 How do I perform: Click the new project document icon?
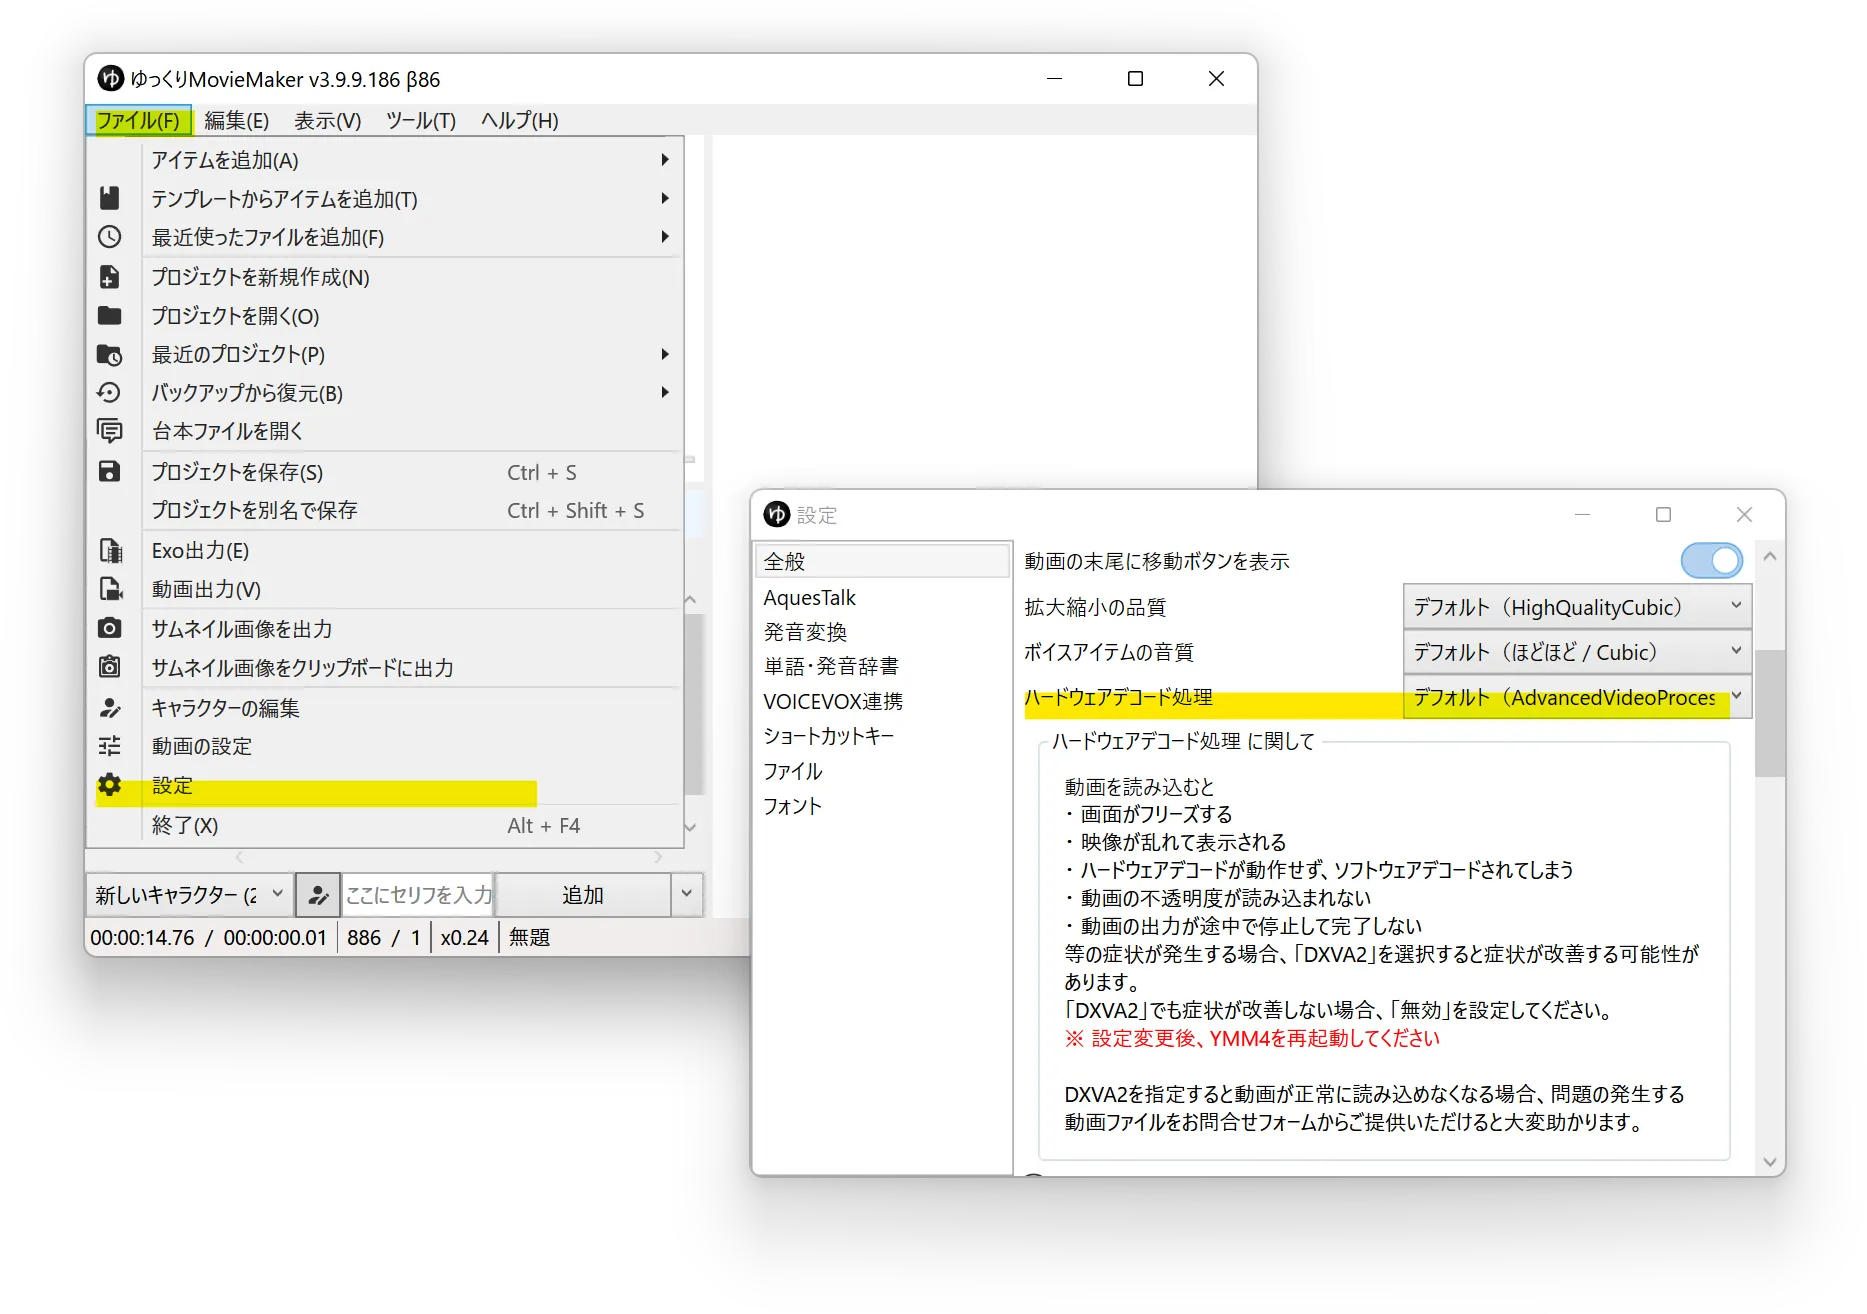(x=110, y=277)
